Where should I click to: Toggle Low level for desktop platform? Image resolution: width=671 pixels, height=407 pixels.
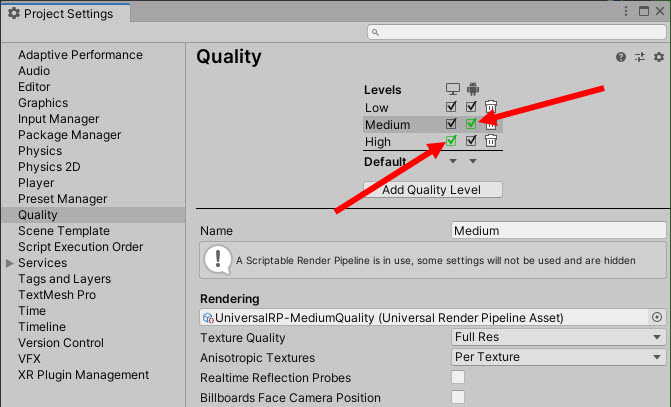point(451,106)
